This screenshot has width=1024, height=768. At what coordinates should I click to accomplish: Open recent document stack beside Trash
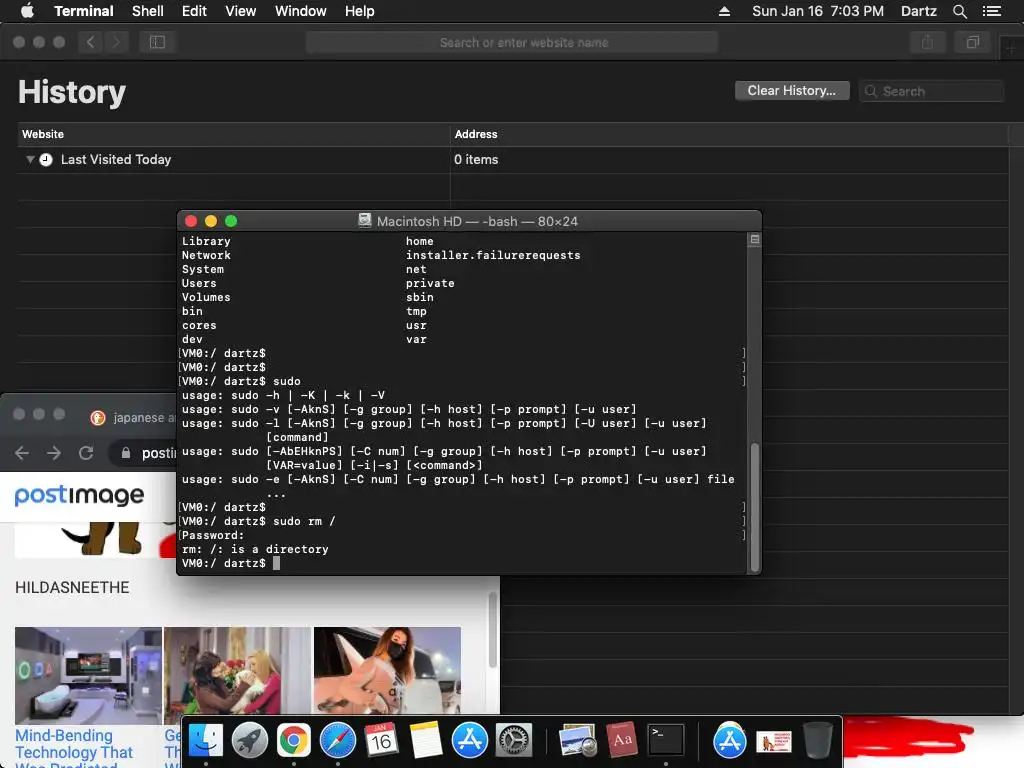pos(773,742)
